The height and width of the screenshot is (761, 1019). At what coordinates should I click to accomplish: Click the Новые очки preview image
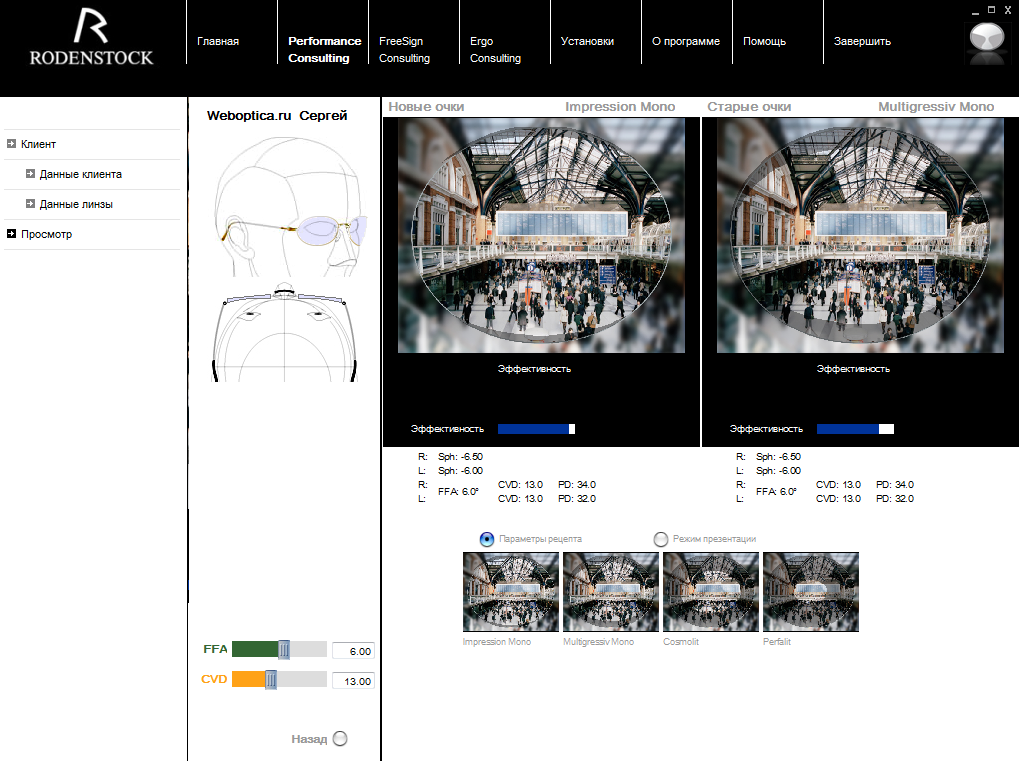(541, 235)
